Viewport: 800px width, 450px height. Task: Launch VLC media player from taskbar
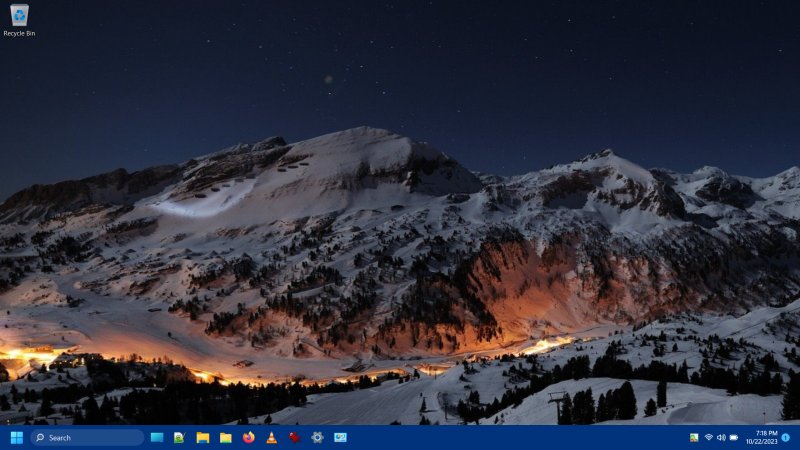tap(271, 437)
